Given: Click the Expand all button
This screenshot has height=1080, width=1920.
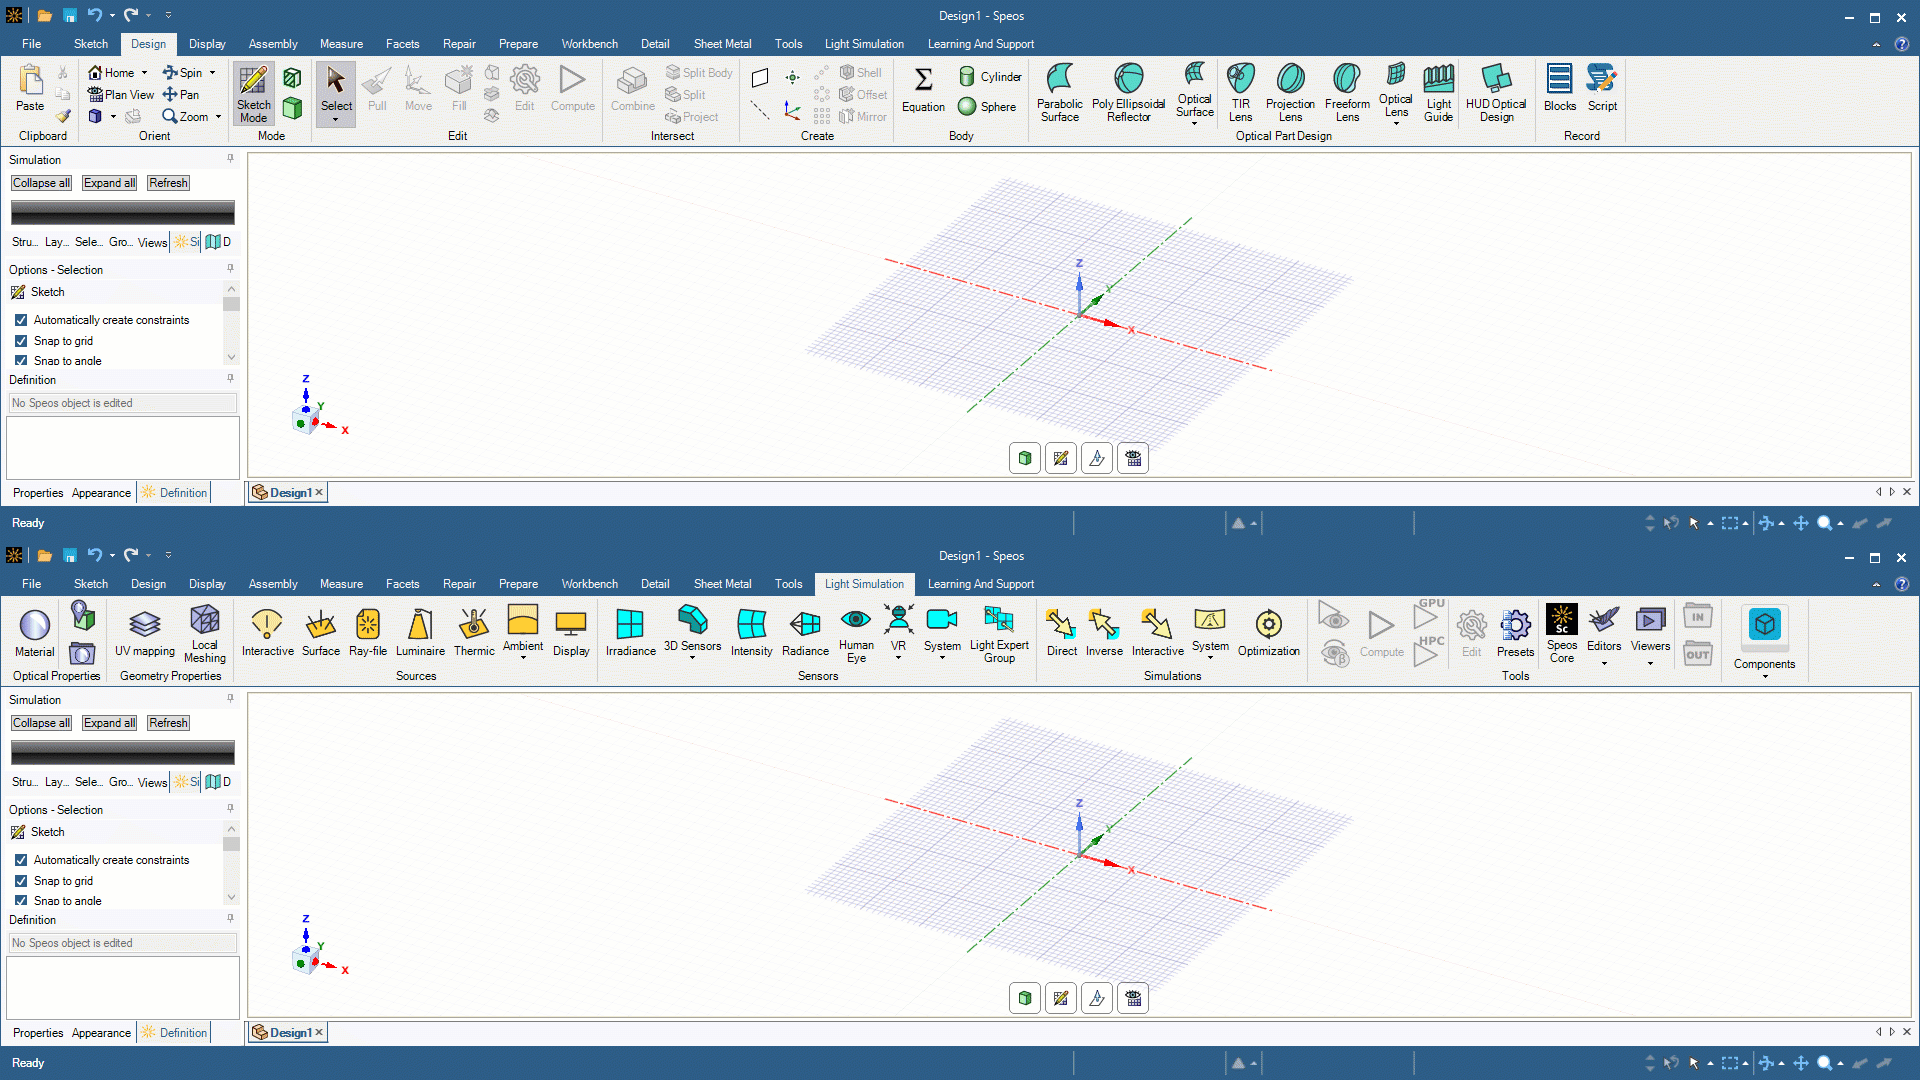Looking at the screenshot, I should pos(109,182).
